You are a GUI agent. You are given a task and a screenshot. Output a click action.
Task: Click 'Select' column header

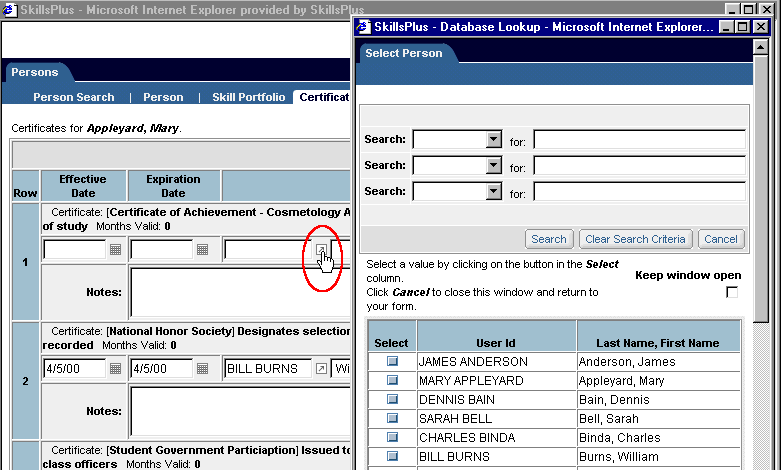click(392, 336)
